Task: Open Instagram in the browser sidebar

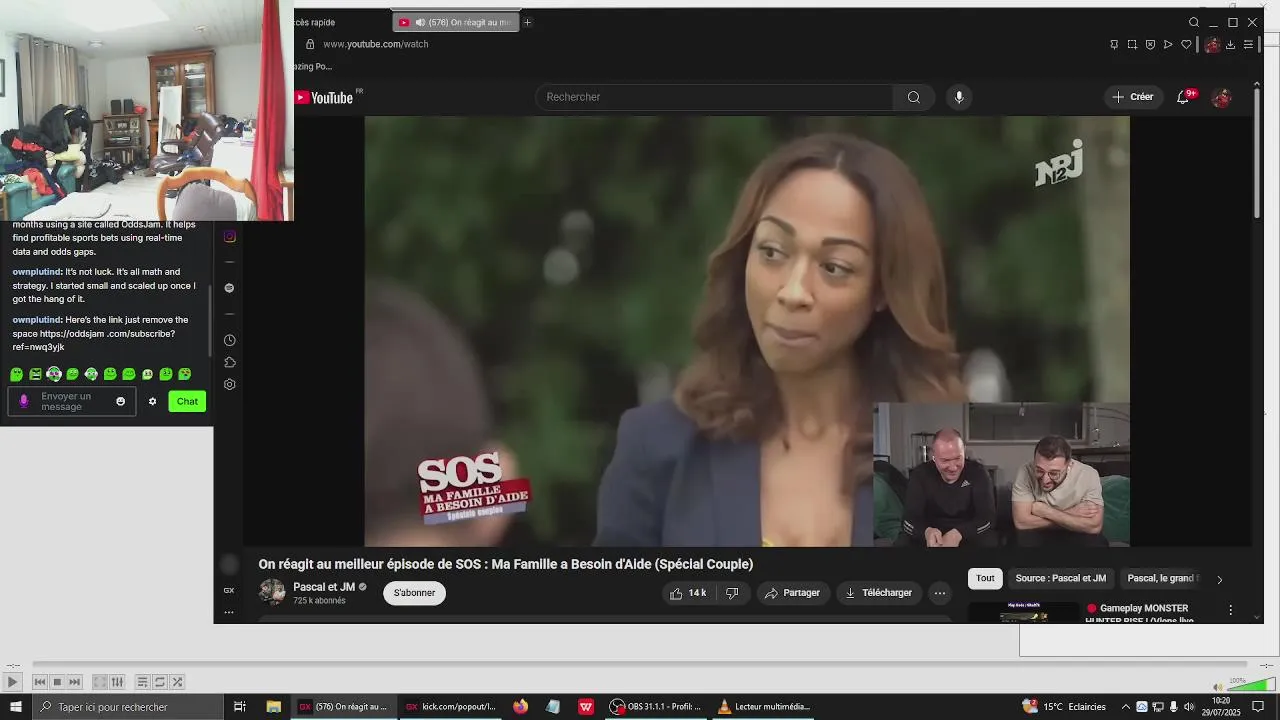Action: pos(229,236)
